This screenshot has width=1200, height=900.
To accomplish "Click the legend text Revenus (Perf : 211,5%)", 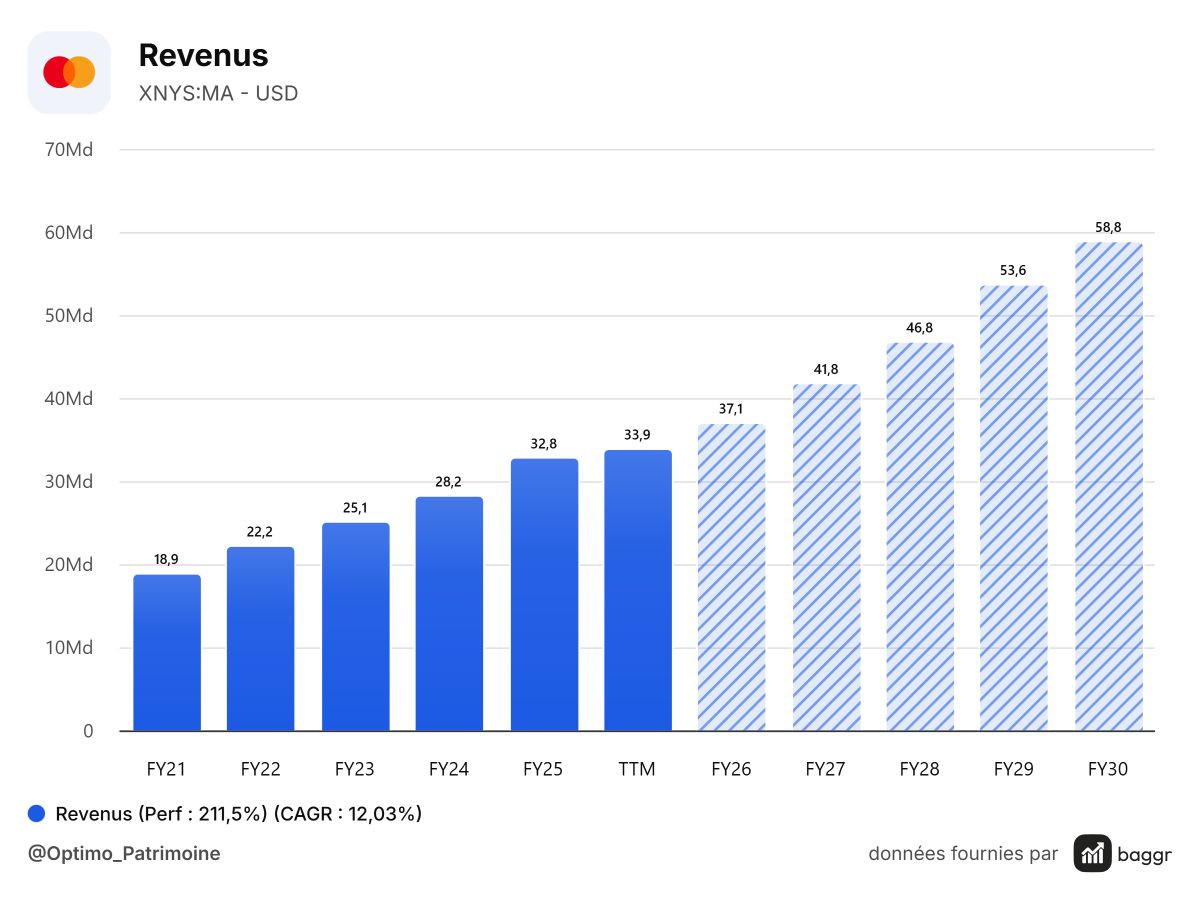I will pos(162,814).
